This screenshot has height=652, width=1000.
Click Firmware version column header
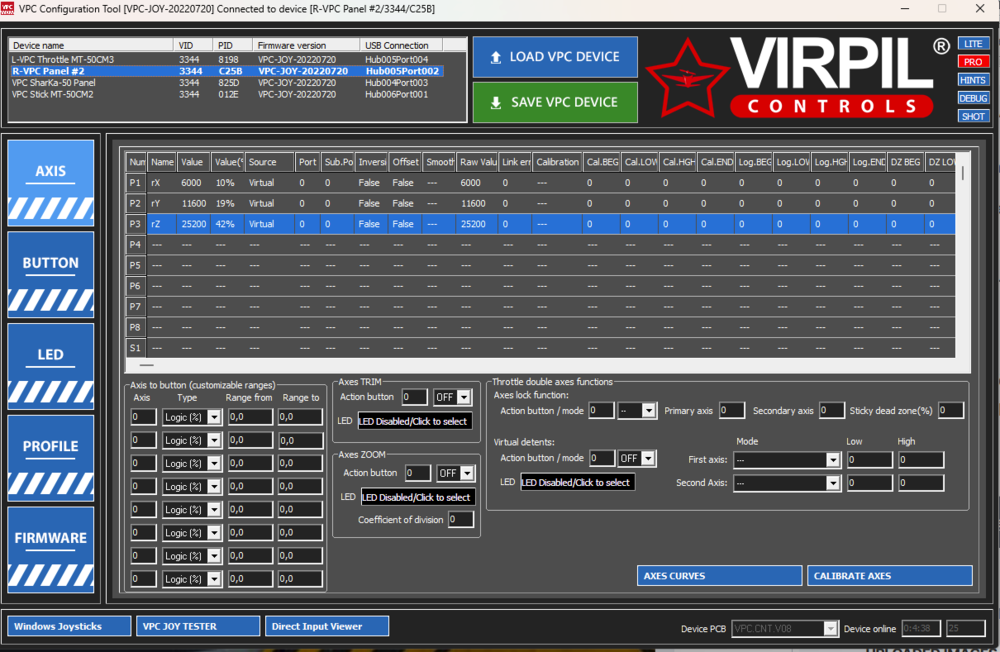tap(306, 45)
